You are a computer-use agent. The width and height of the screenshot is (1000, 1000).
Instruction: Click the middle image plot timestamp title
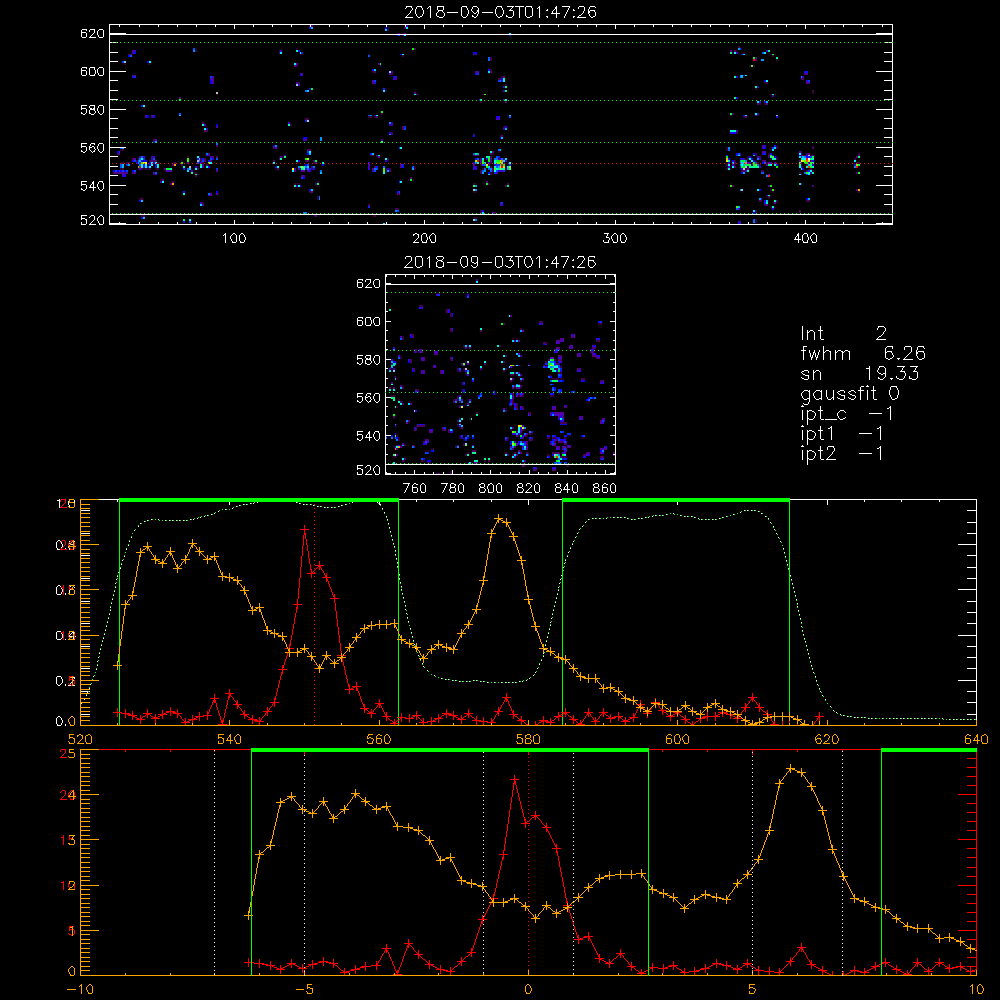tap(500, 262)
